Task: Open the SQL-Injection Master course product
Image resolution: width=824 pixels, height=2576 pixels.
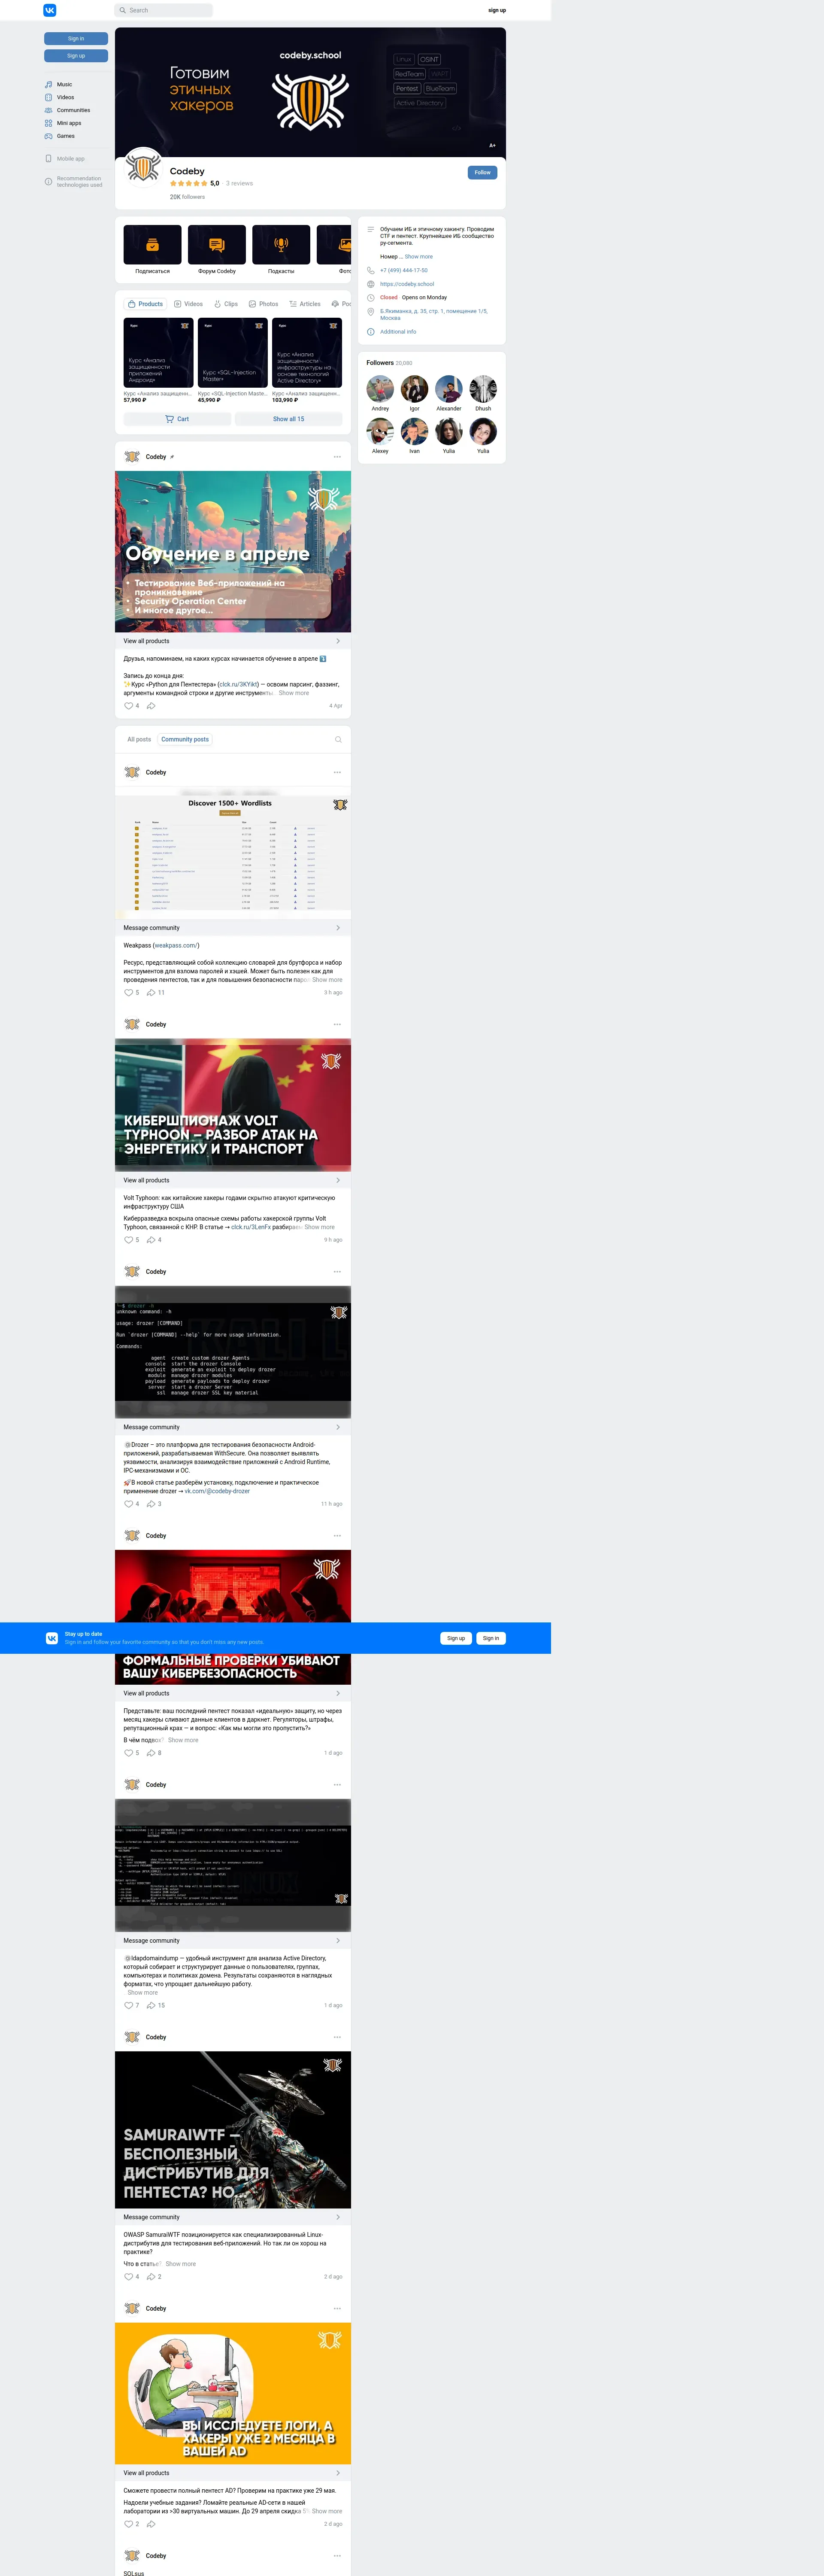Action: [x=232, y=360]
